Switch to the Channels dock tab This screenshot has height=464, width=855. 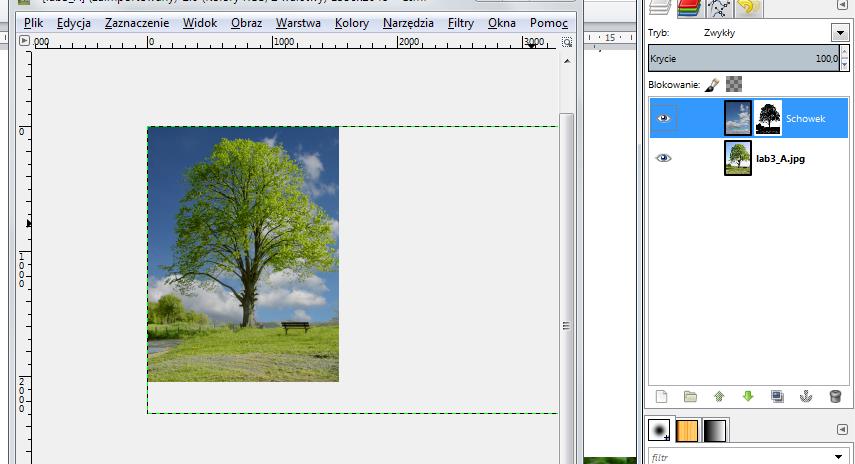pos(690,8)
